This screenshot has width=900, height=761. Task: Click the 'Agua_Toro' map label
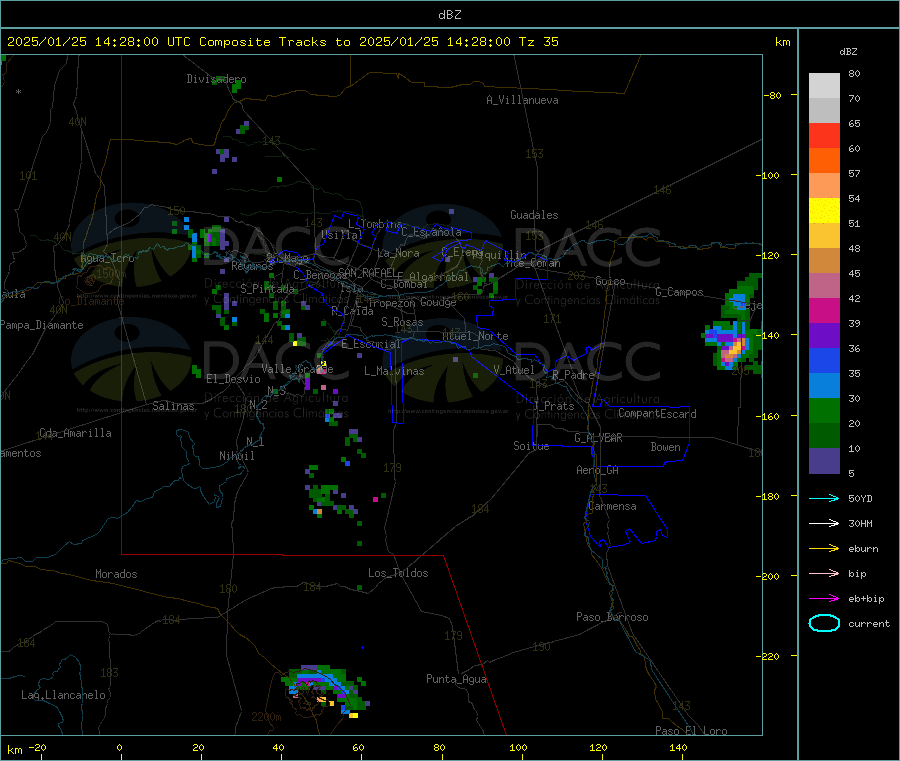pos(107,258)
